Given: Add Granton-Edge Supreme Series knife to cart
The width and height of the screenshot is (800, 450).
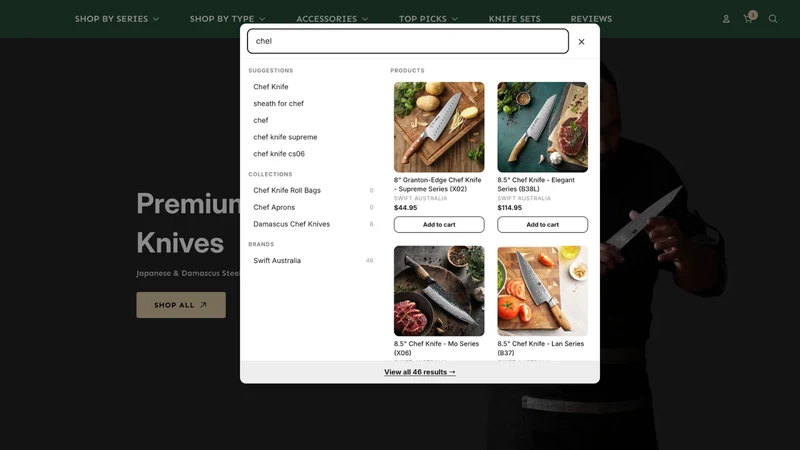Looking at the screenshot, I should [439, 224].
